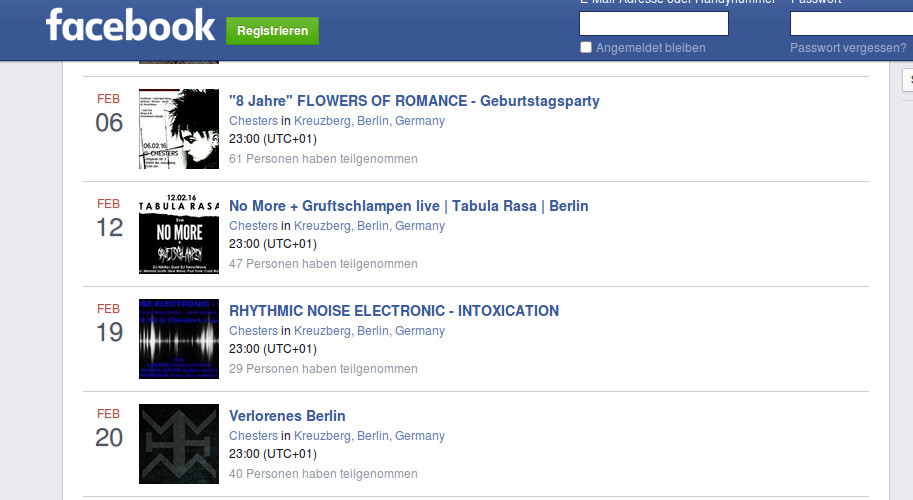Open the No More Tabula Rasa poster thumbnail
The width and height of the screenshot is (913, 500).
pos(179,234)
